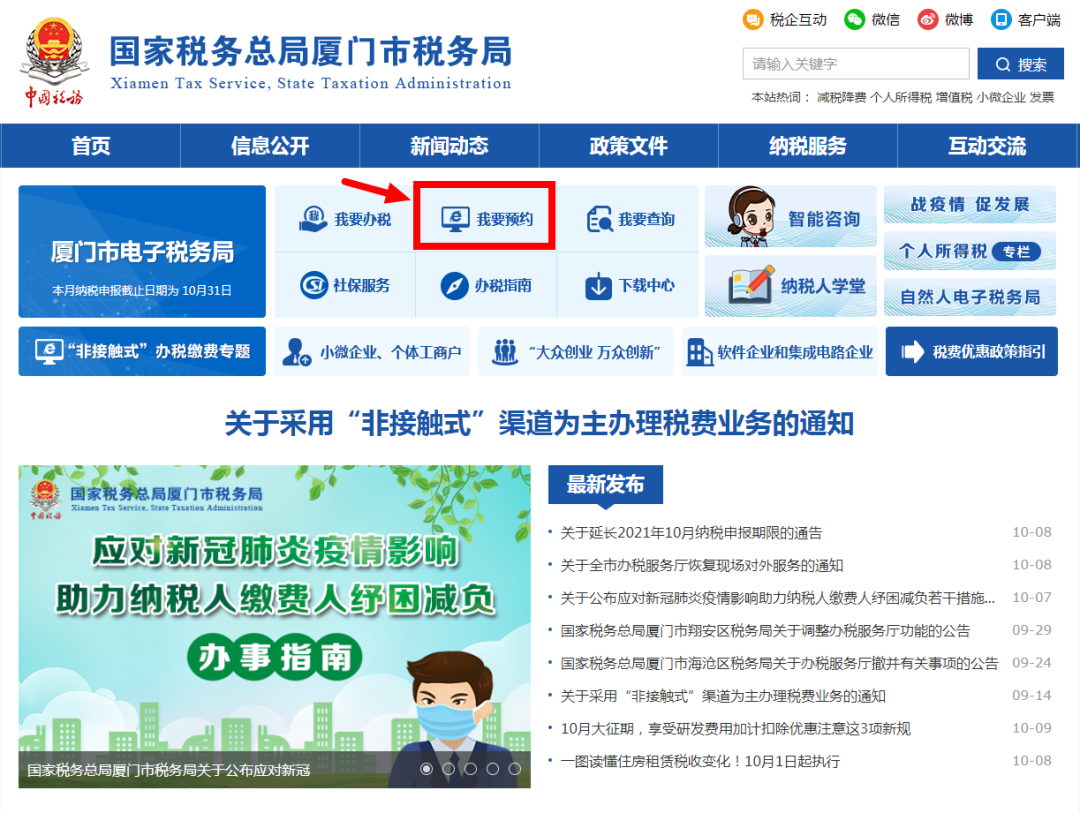Open the 厦门市电子税务局 banner
This screenshot has height=813, width=1080.
point(142,251)
